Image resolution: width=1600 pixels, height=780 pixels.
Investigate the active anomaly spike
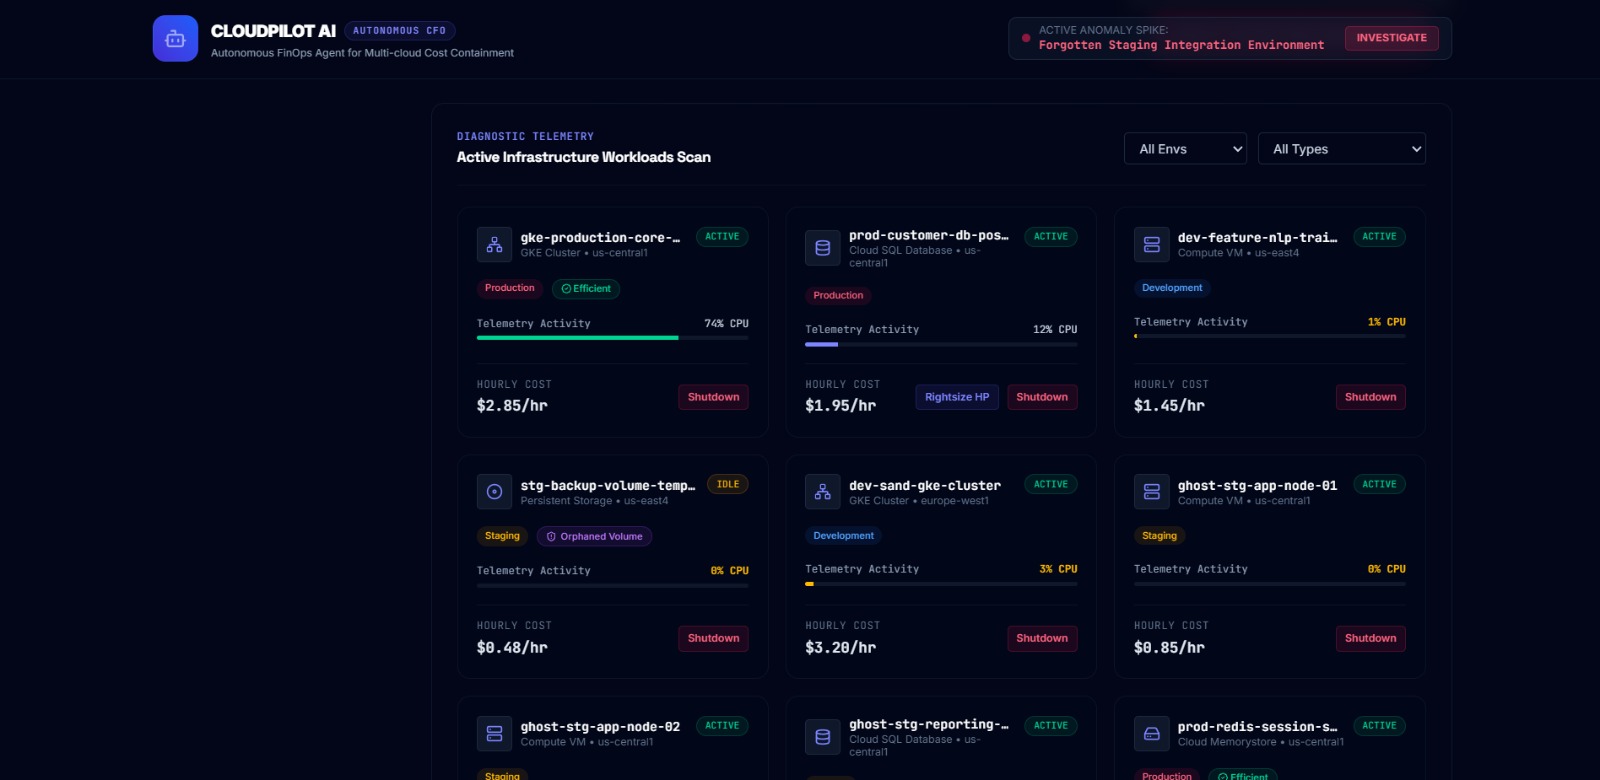tap(1391, 38)
